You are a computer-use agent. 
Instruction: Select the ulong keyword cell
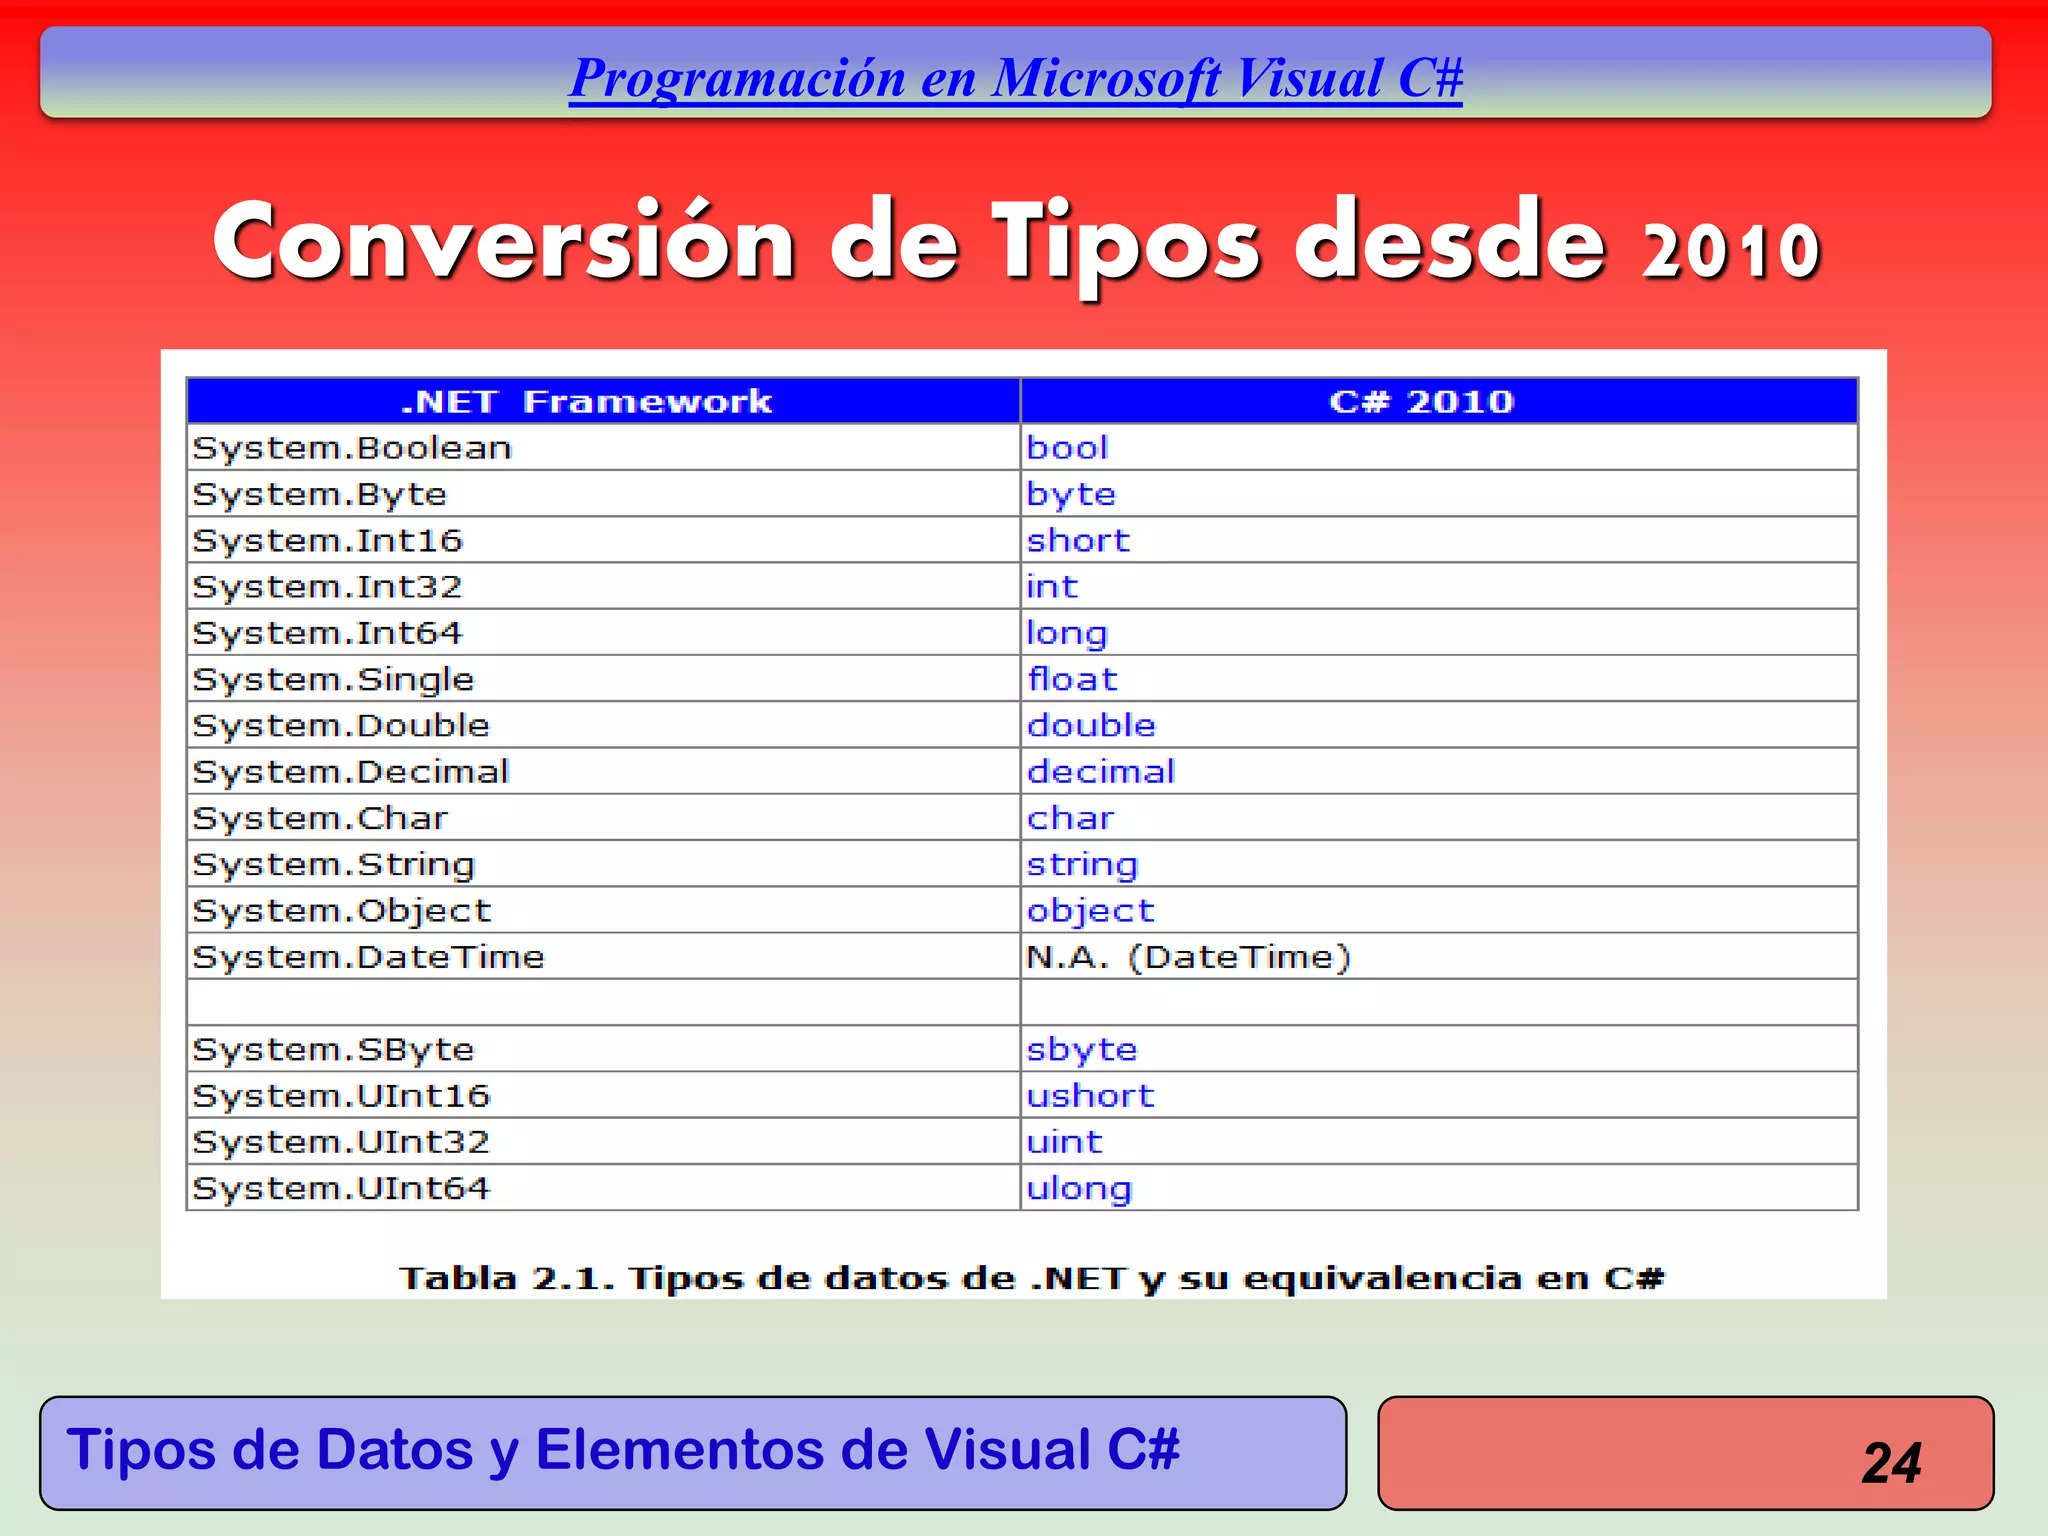(x=1439, y=1188)
